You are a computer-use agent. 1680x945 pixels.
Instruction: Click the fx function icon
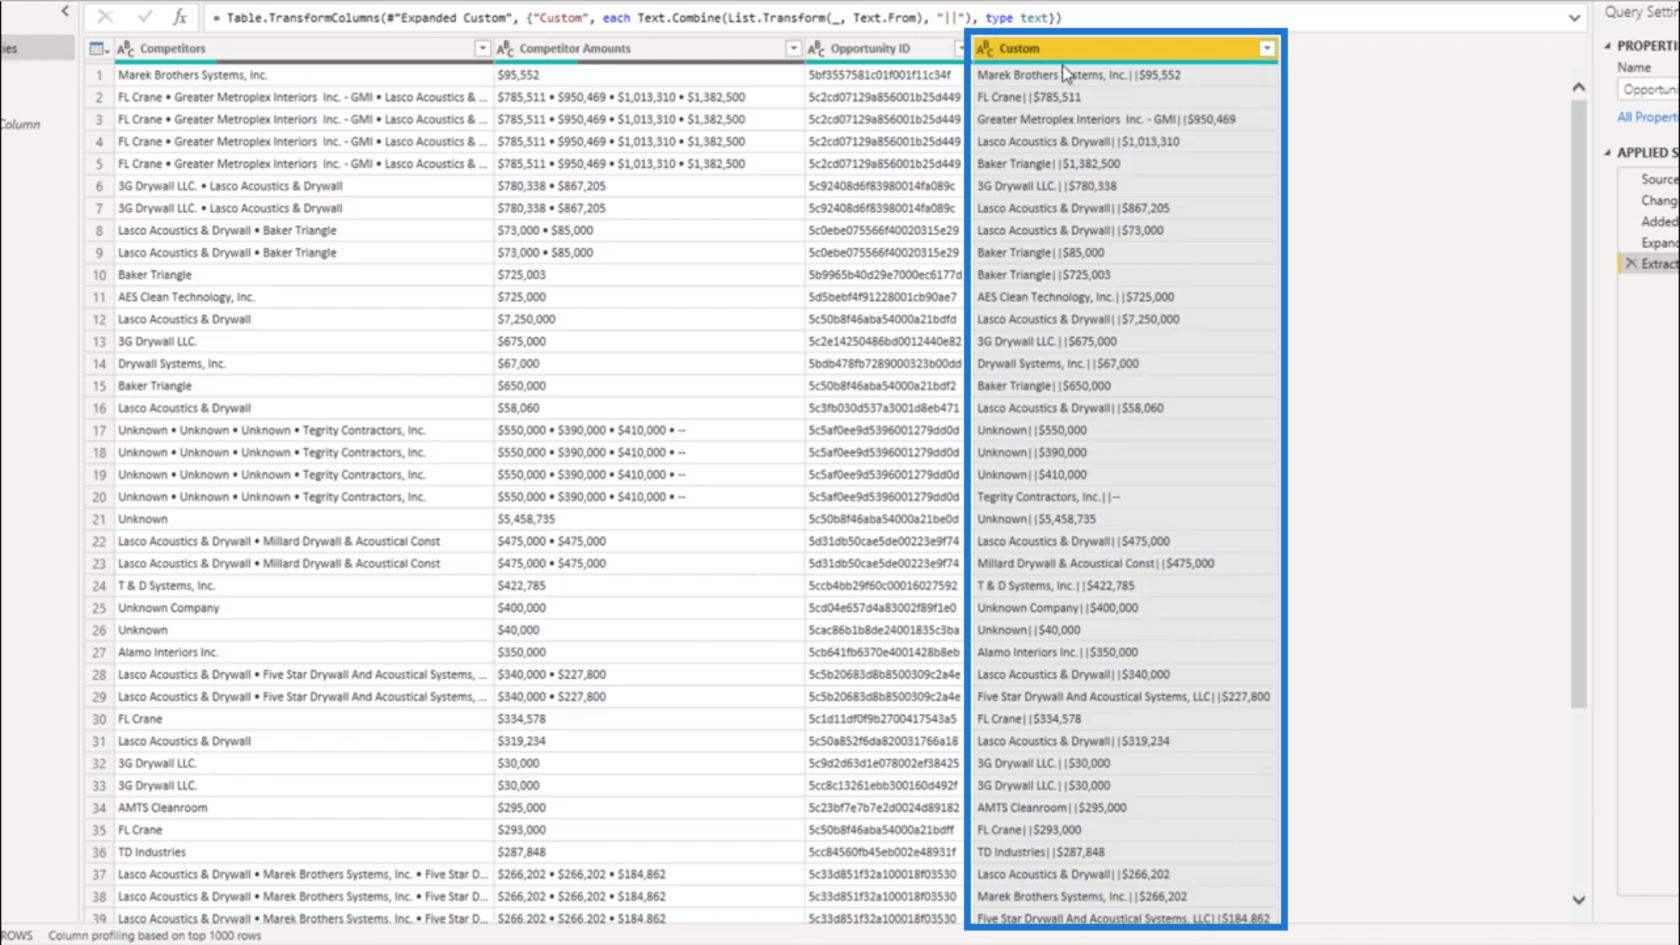coord(180,17)
